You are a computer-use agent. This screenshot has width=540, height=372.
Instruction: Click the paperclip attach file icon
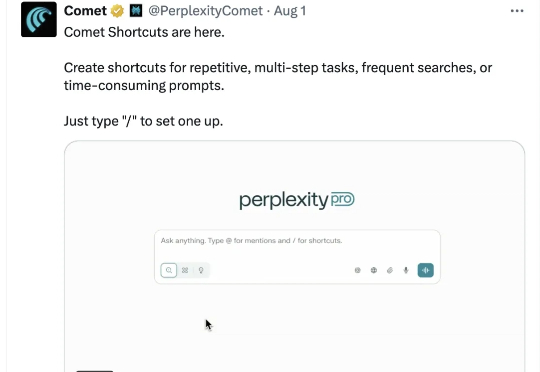pyautogui.click(x=390, y=270)
